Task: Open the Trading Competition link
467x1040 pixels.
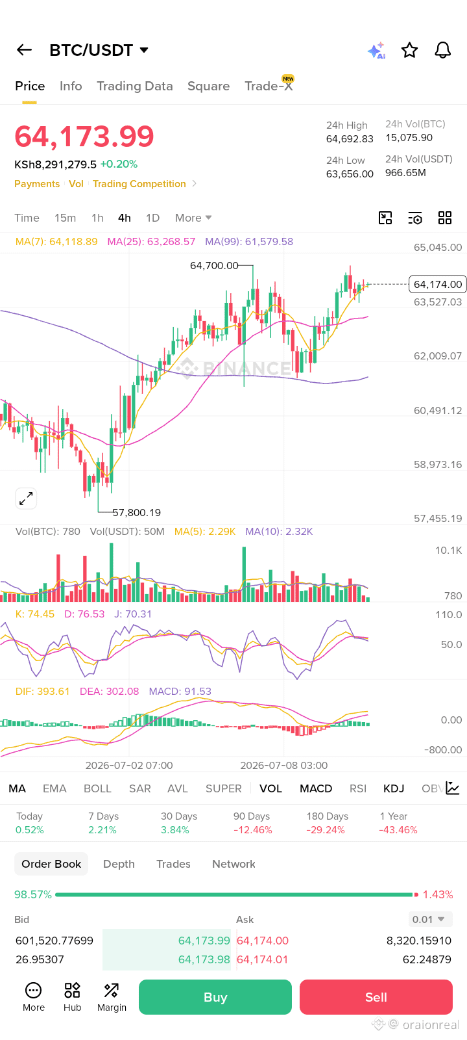Action: 139,184
